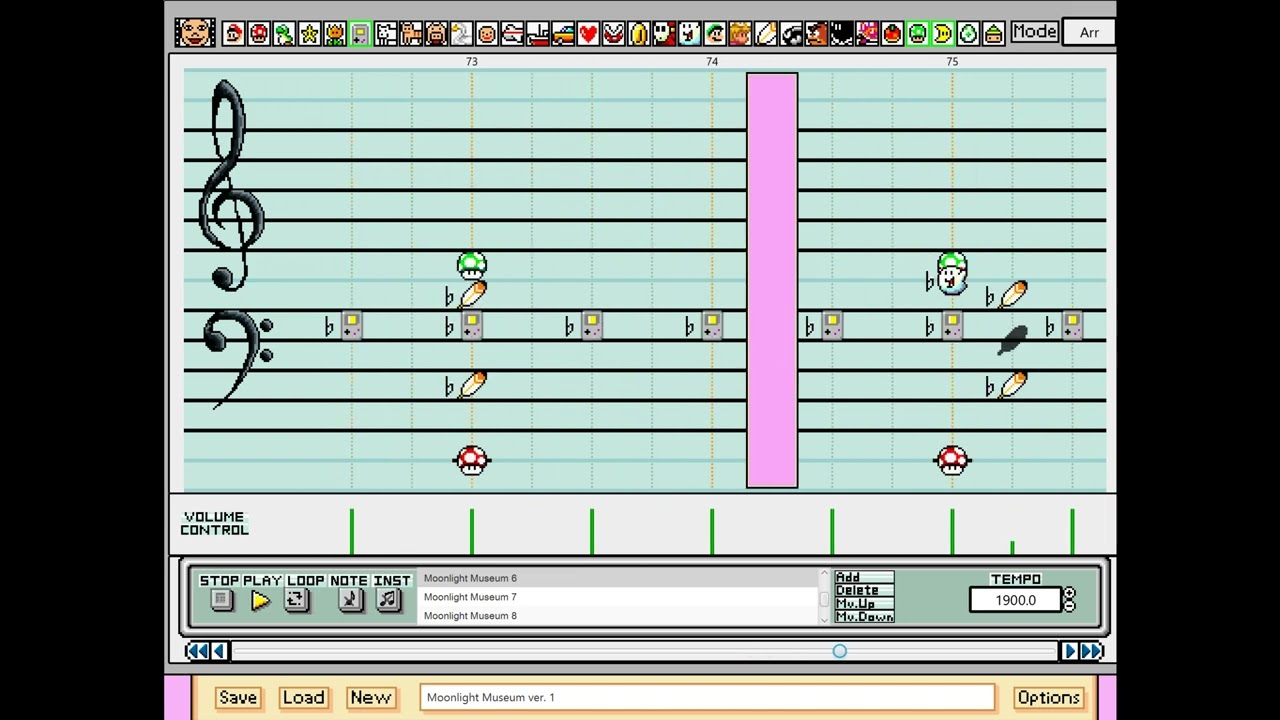This screenshot has width=1280, height=720.
Task: Step forward one with right arrow
Action: click(1069, 651)
